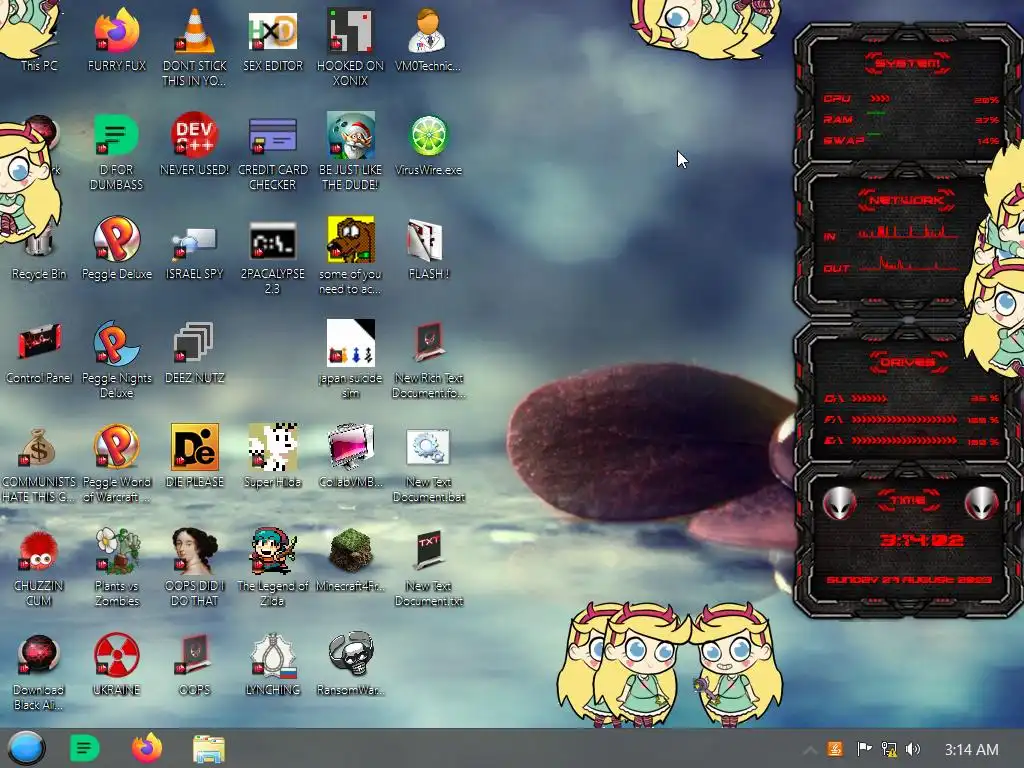Select the LYNCHING noose icon
The height and width of the screenshot is (768, 1024).
[x=272, y=664]
